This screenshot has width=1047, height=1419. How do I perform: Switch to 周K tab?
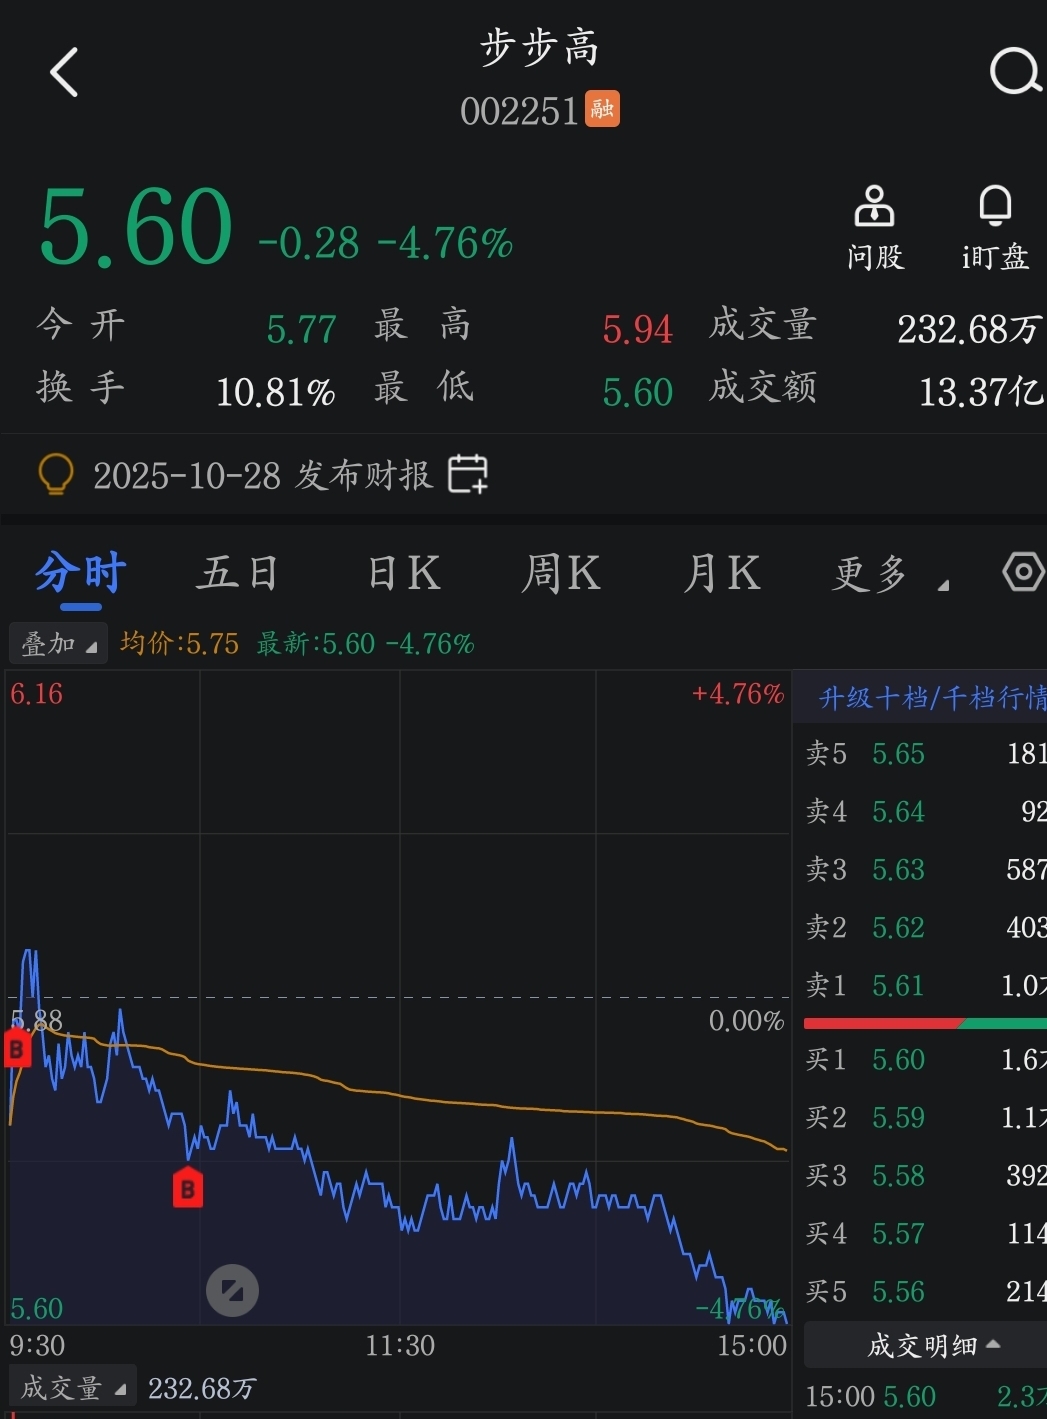(x=561, y=574)
